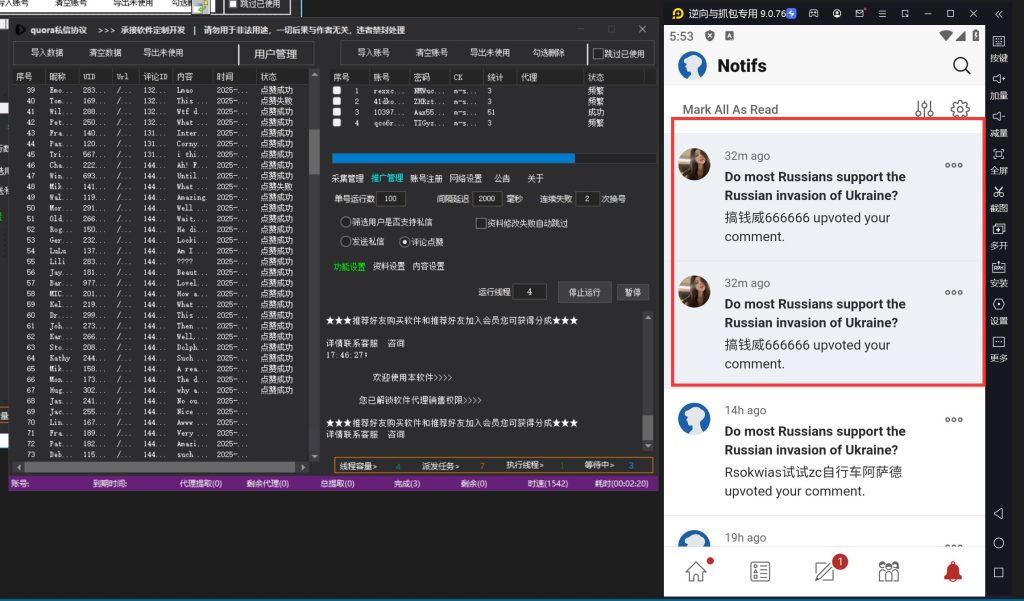This screenshot has height=601, width=1024.
Task: Open notification settings gear icon
Action: pos(960,109)
